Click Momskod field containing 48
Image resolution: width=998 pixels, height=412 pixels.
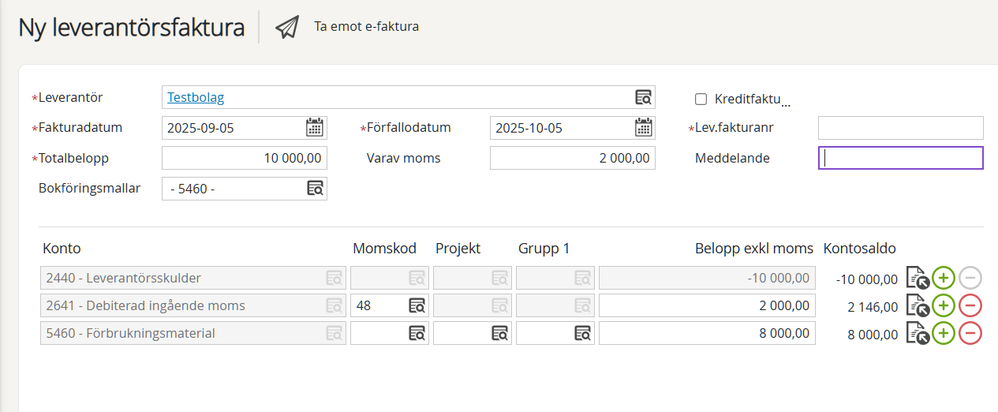tap(390, 306)
